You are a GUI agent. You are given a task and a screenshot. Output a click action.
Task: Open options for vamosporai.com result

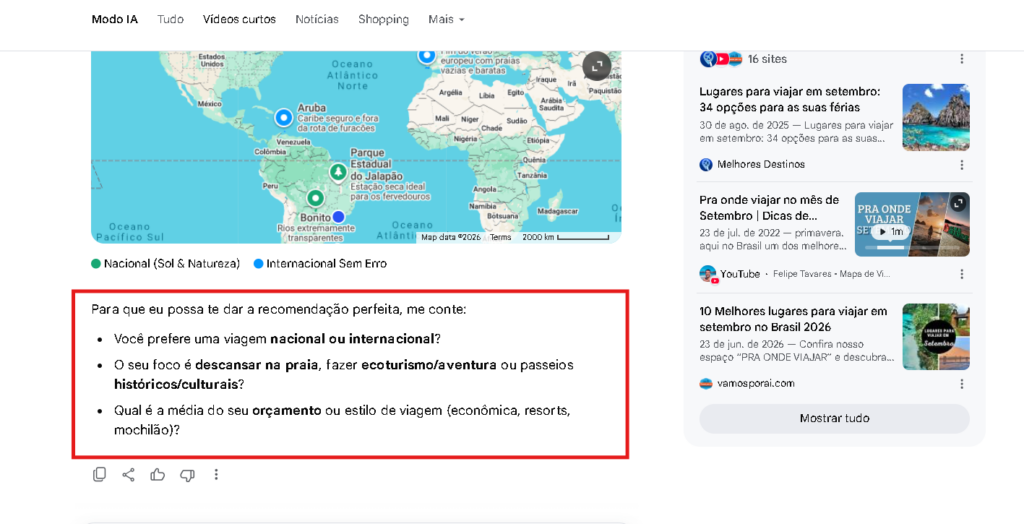point(961,384)
